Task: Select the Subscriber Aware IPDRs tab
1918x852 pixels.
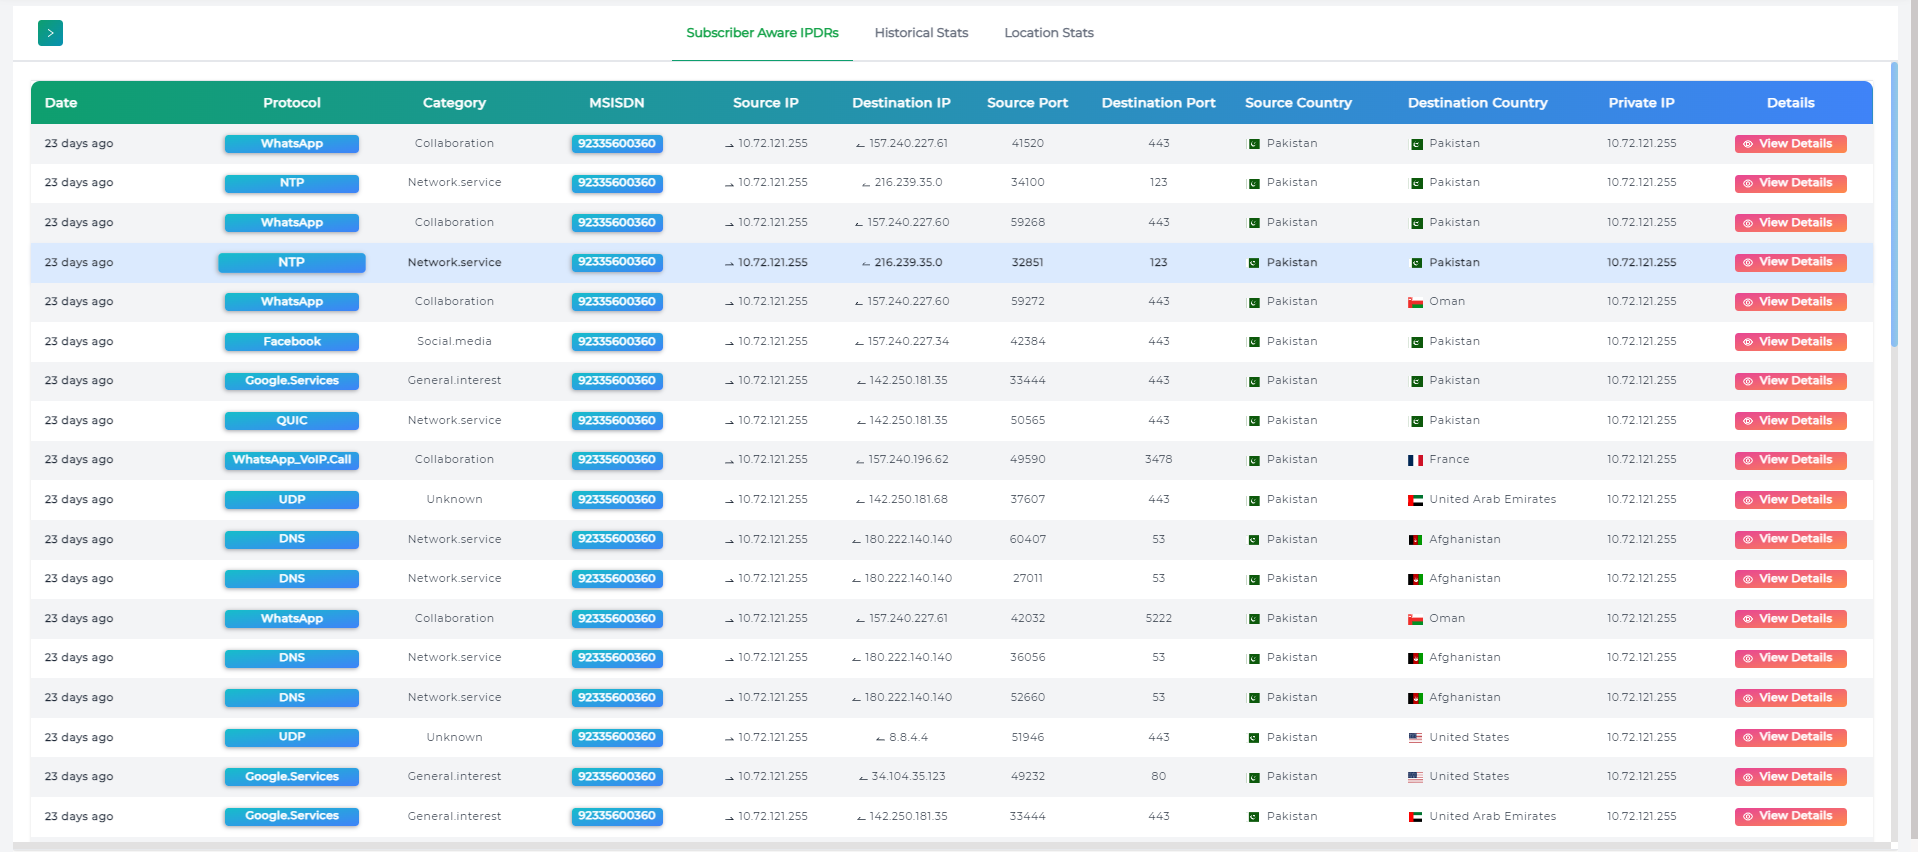Action: (x=762, y=33)
